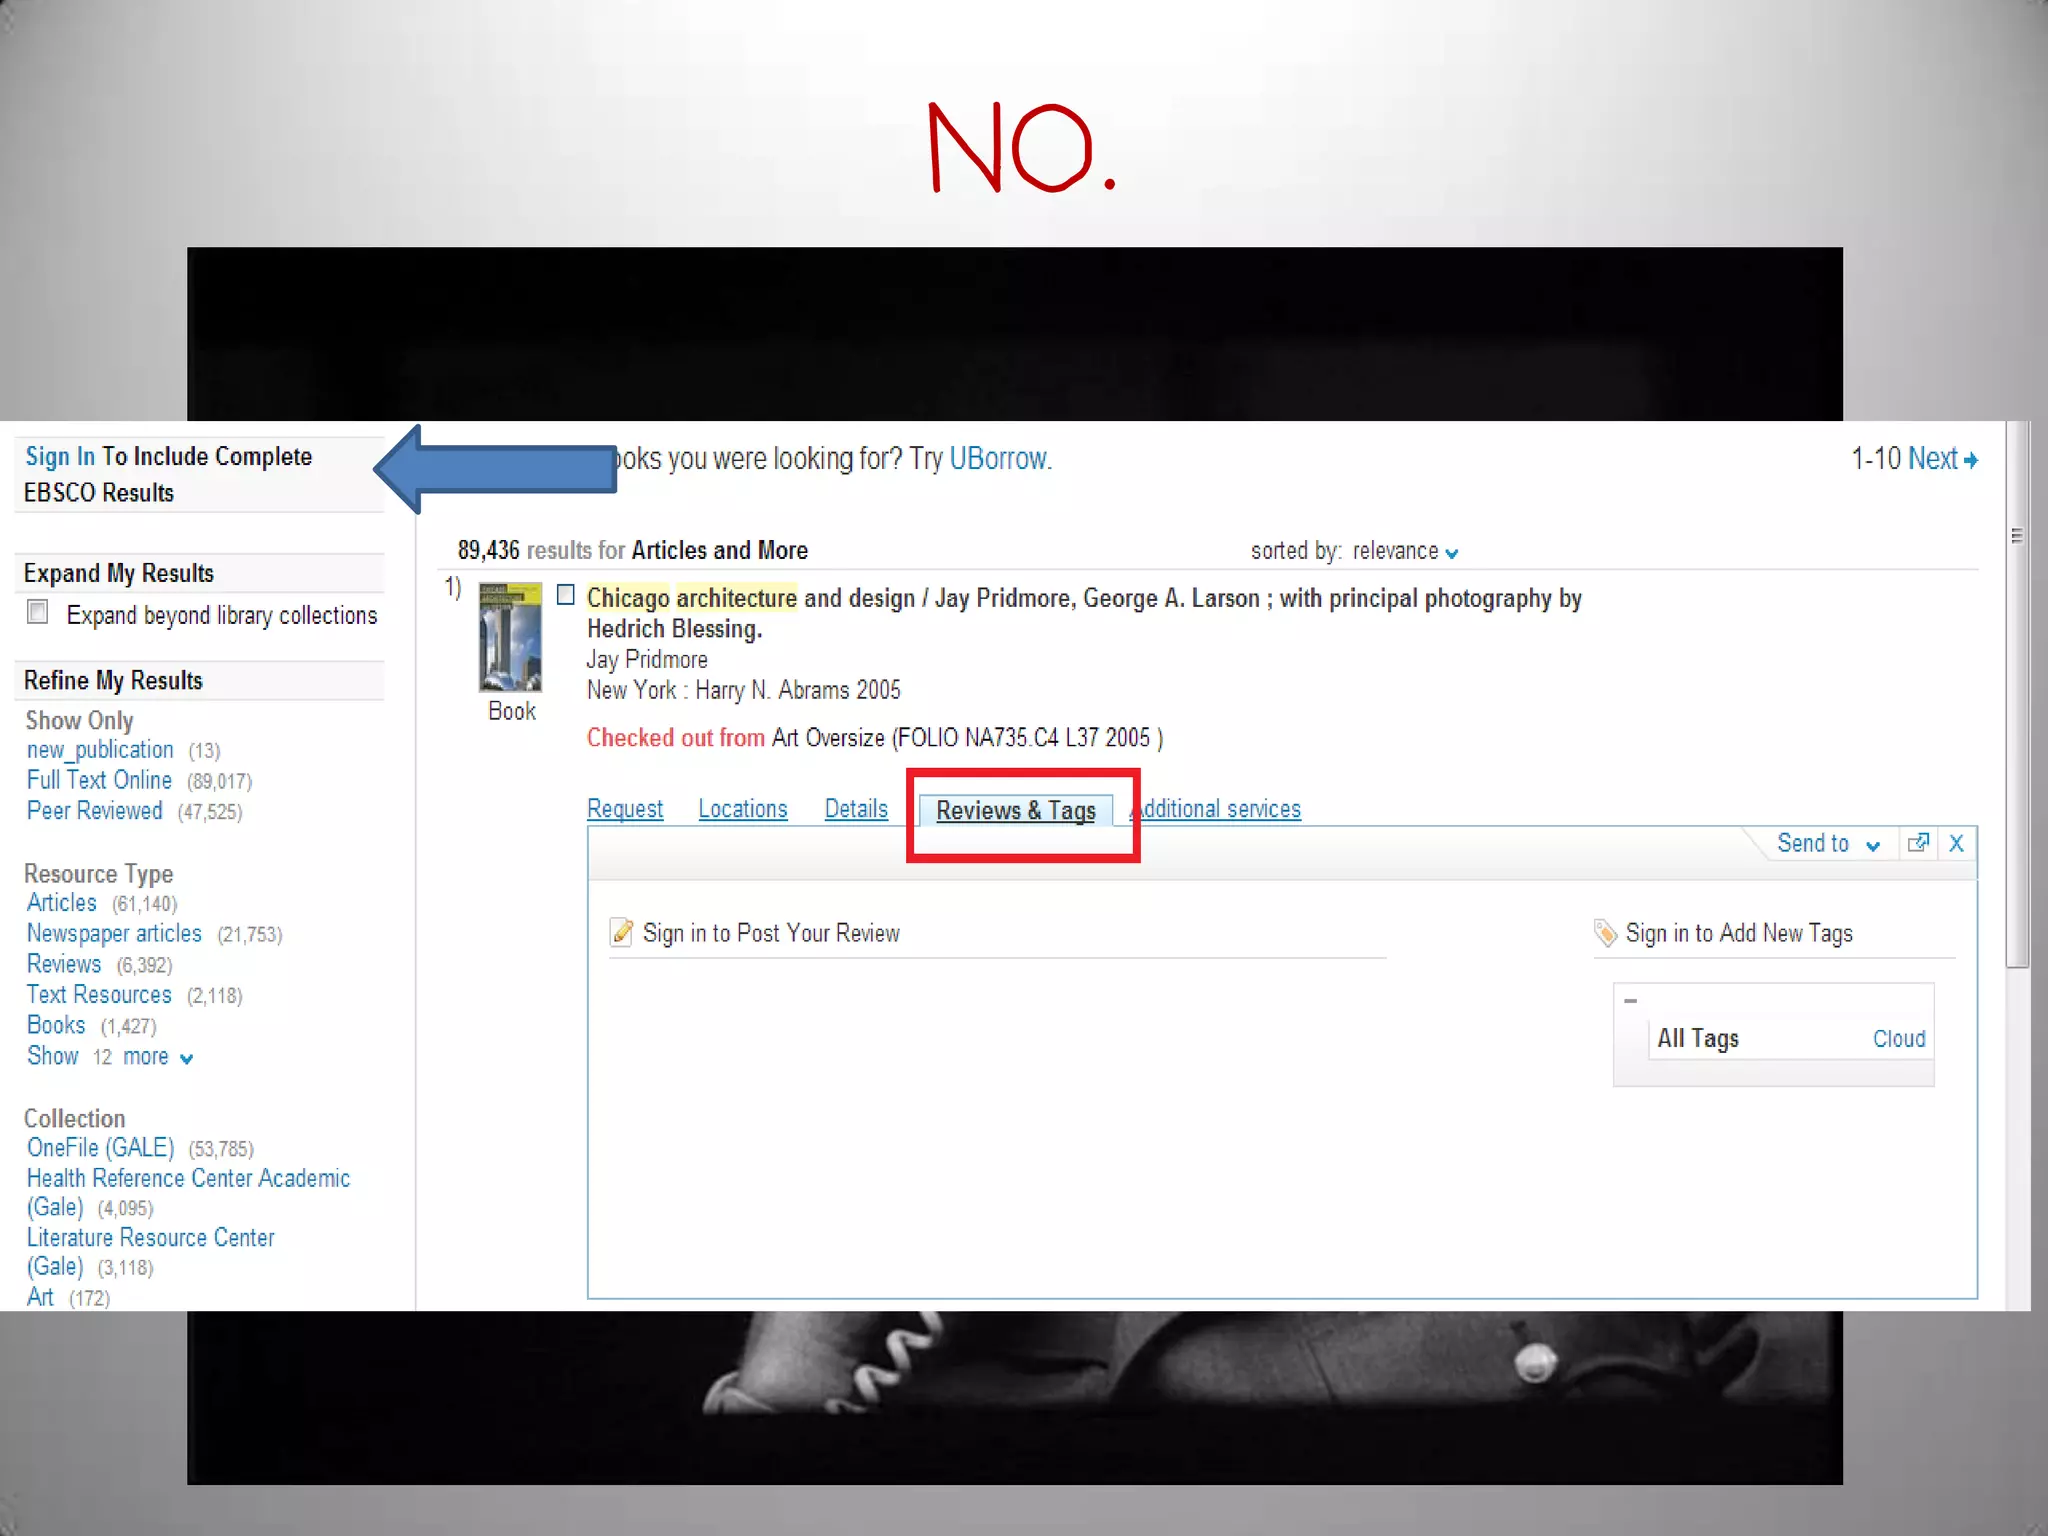Switch to the Details tab
The image size is (2048, 1536).
(856, 808)
